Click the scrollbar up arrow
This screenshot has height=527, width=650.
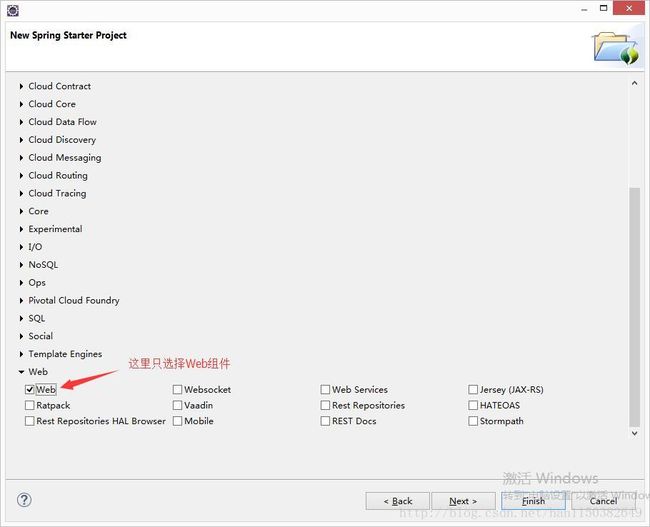pyautogui.click(x=634, y=83)
